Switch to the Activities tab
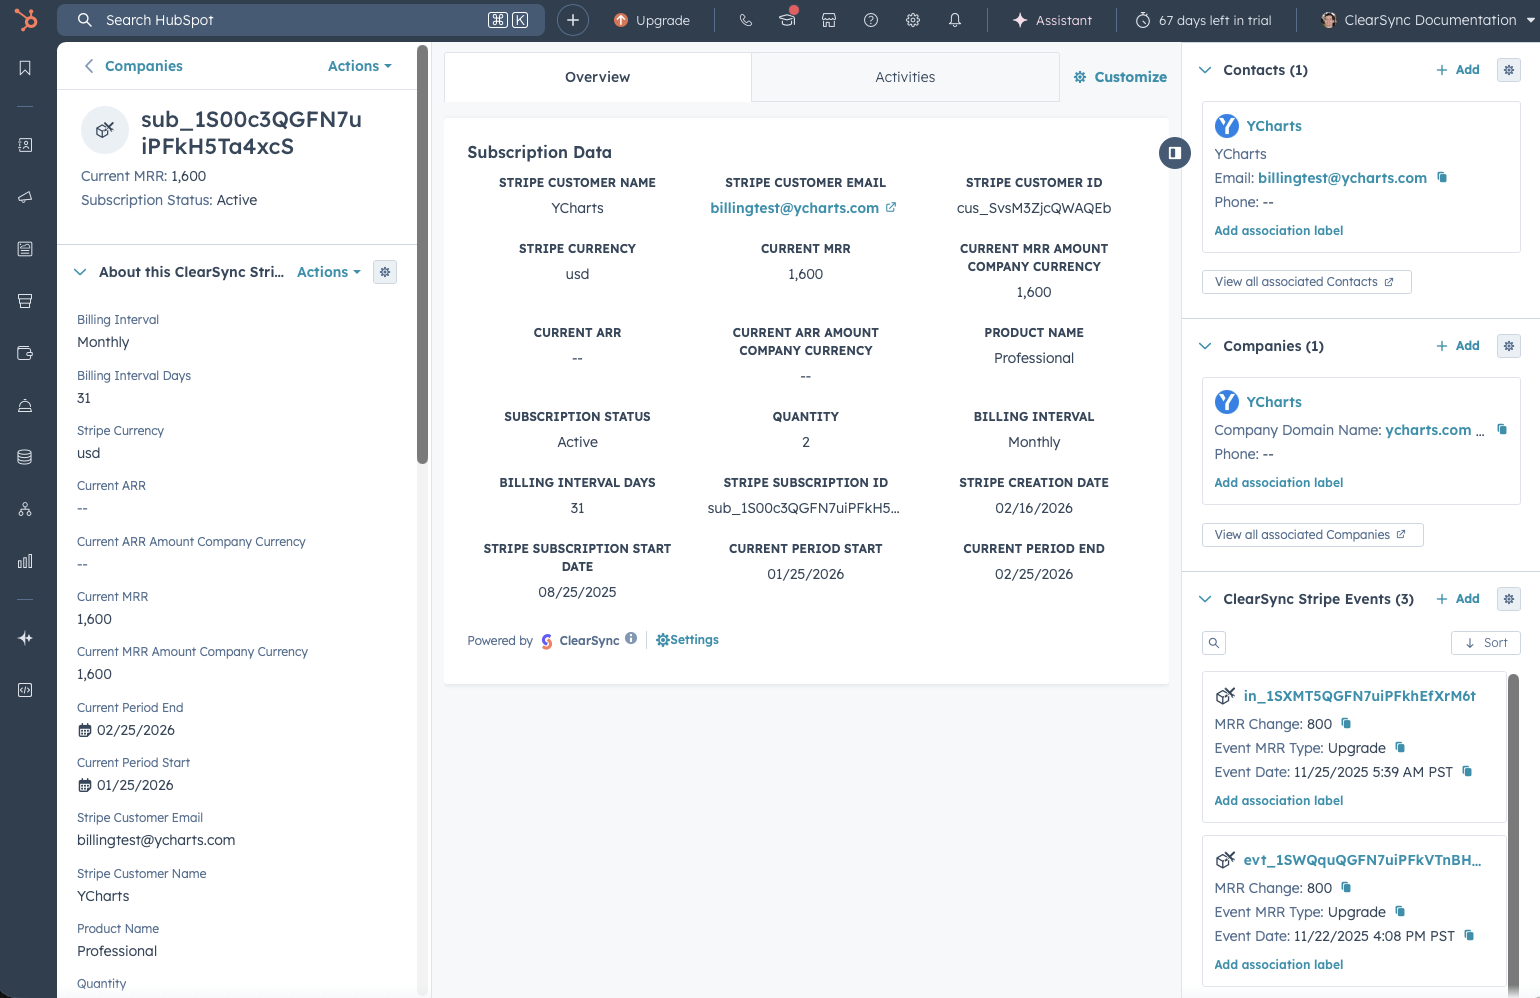1540x998 pixels. [x=905, y=77]
